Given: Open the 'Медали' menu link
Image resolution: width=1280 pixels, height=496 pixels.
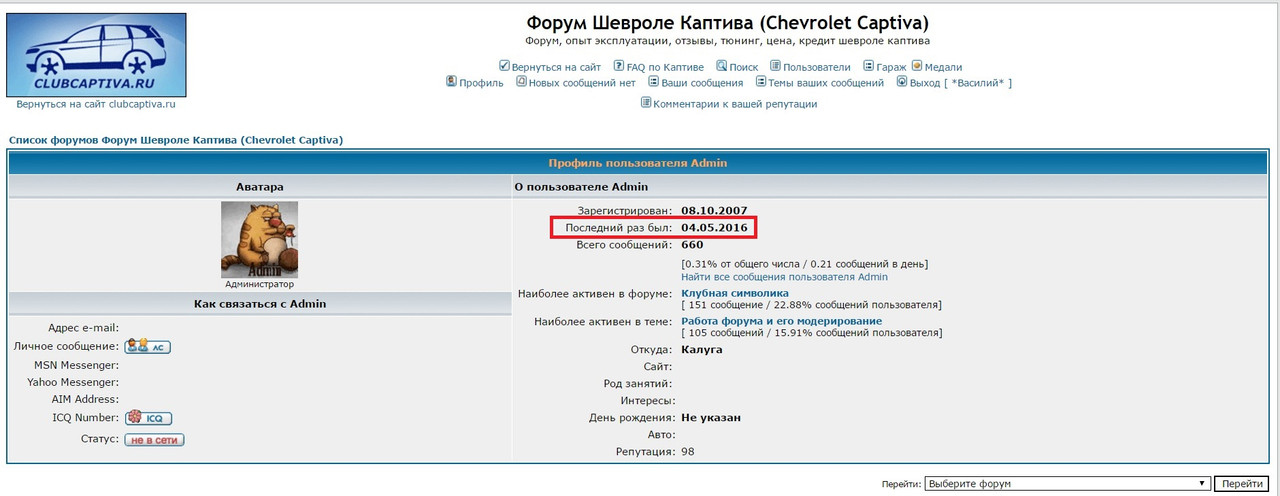Looking at the screenshot, I should (x=943, y=67).
